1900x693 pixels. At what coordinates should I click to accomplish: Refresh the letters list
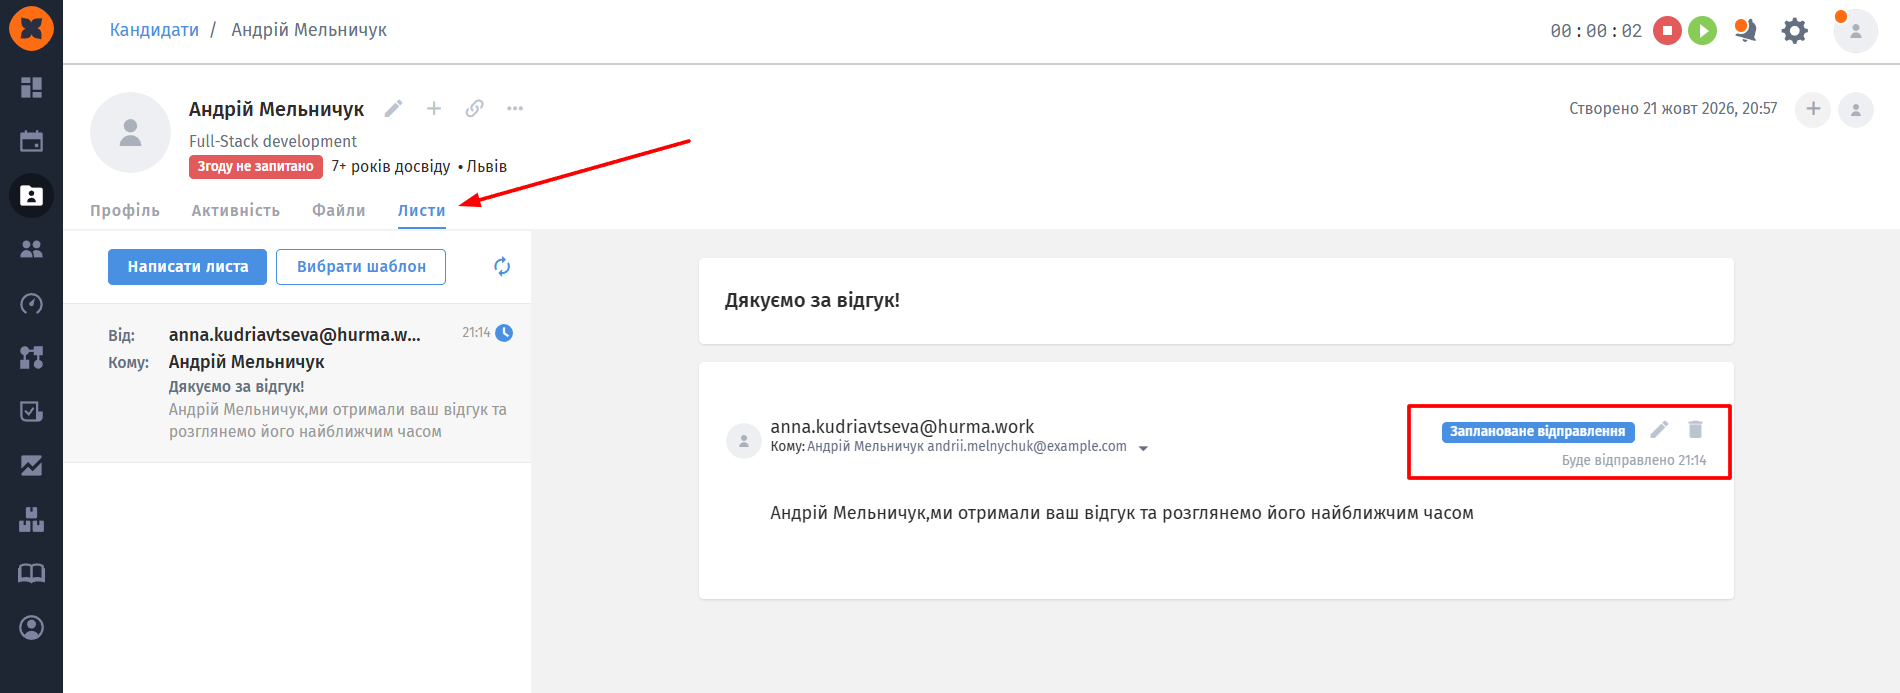tap(502, 266)
